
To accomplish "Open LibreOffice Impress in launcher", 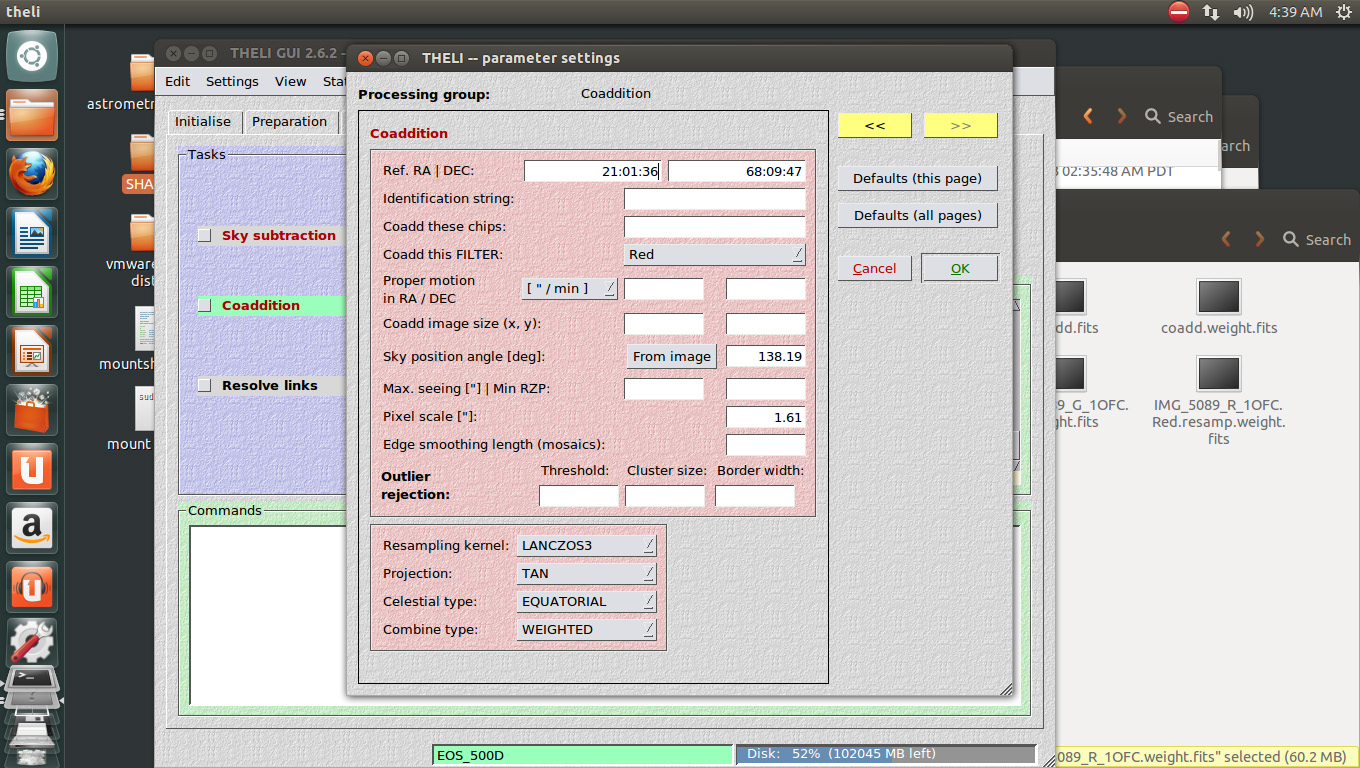I will click(x=32, y=352).
